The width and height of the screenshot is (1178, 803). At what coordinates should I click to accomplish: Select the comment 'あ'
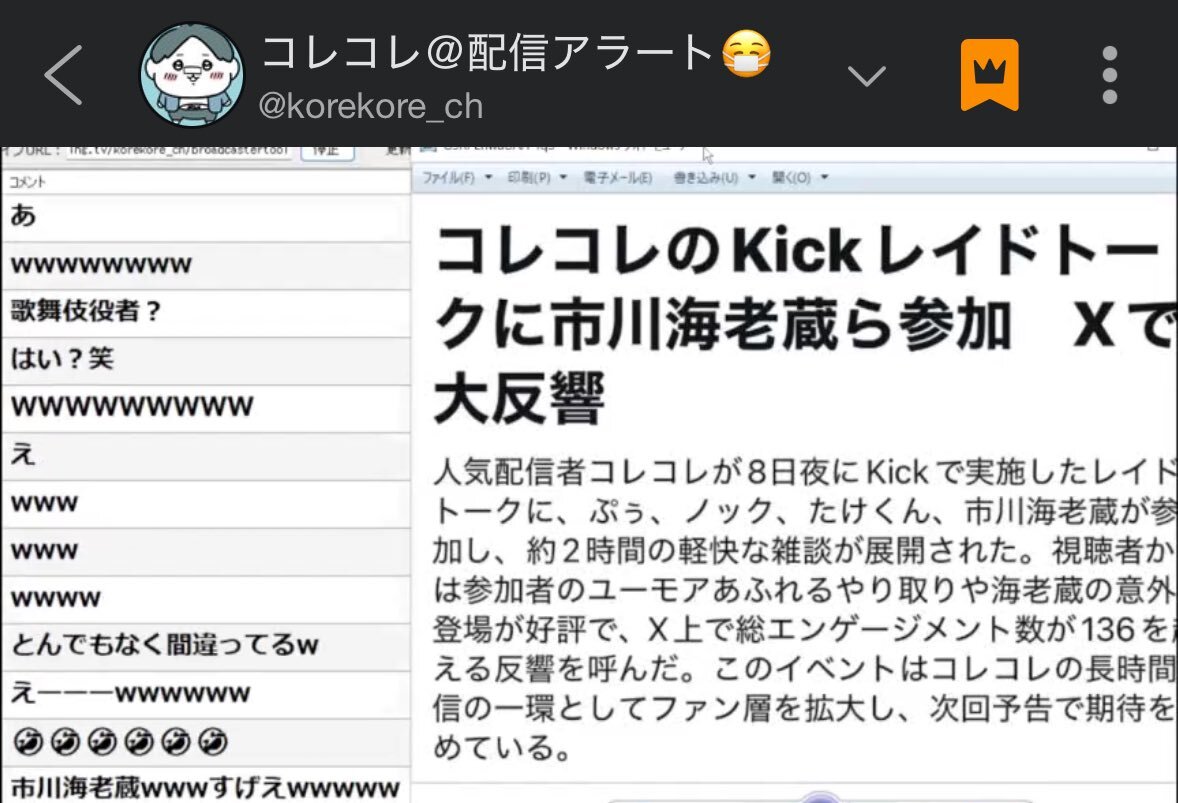(x=206, y=218)
